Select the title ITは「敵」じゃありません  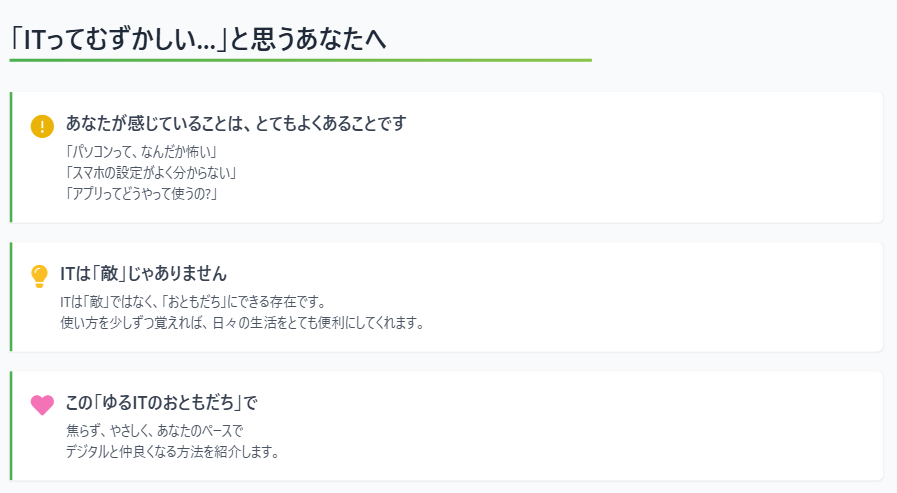tap(143, 273)
